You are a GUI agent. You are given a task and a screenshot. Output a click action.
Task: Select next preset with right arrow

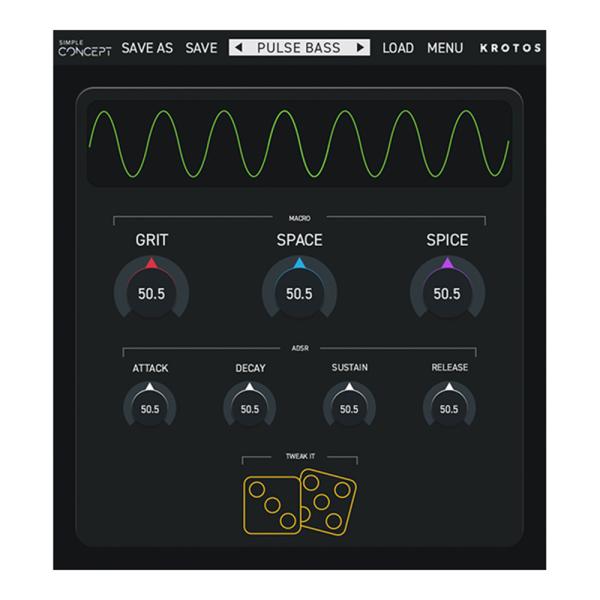pos(360,48)
